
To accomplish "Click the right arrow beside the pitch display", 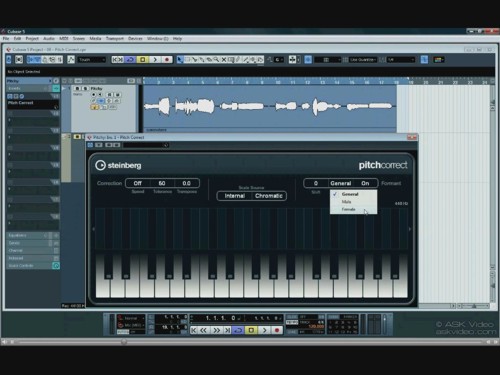I will (x=410, y=229).
